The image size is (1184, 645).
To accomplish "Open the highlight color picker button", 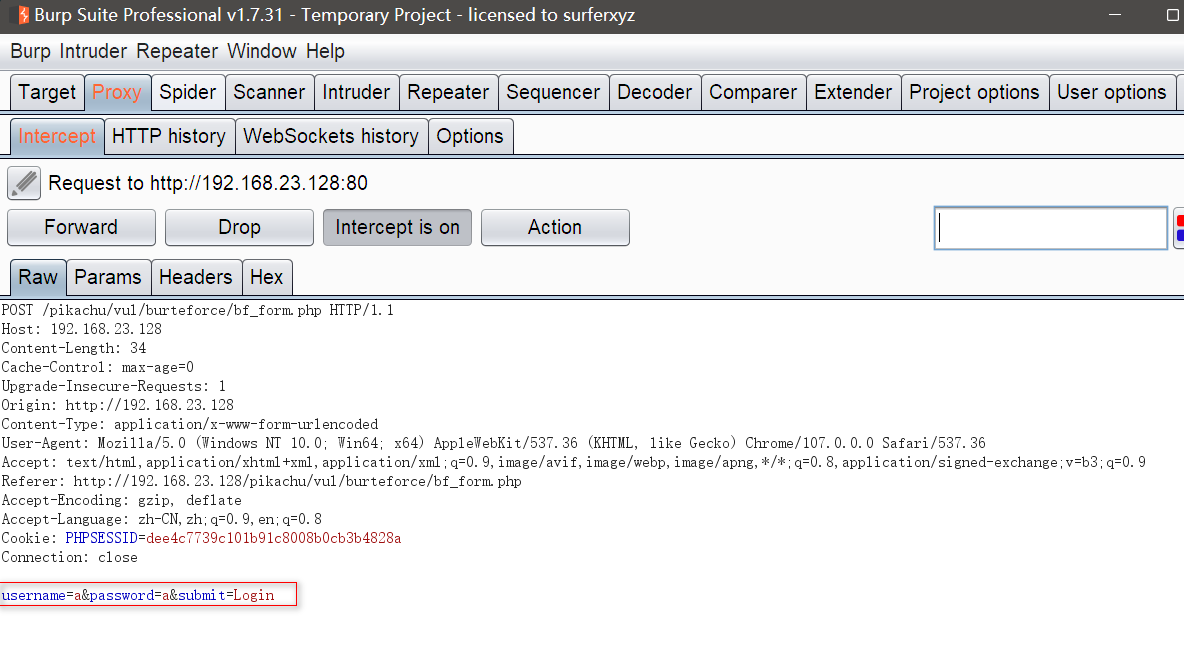I will click(x=1179, y=228).
